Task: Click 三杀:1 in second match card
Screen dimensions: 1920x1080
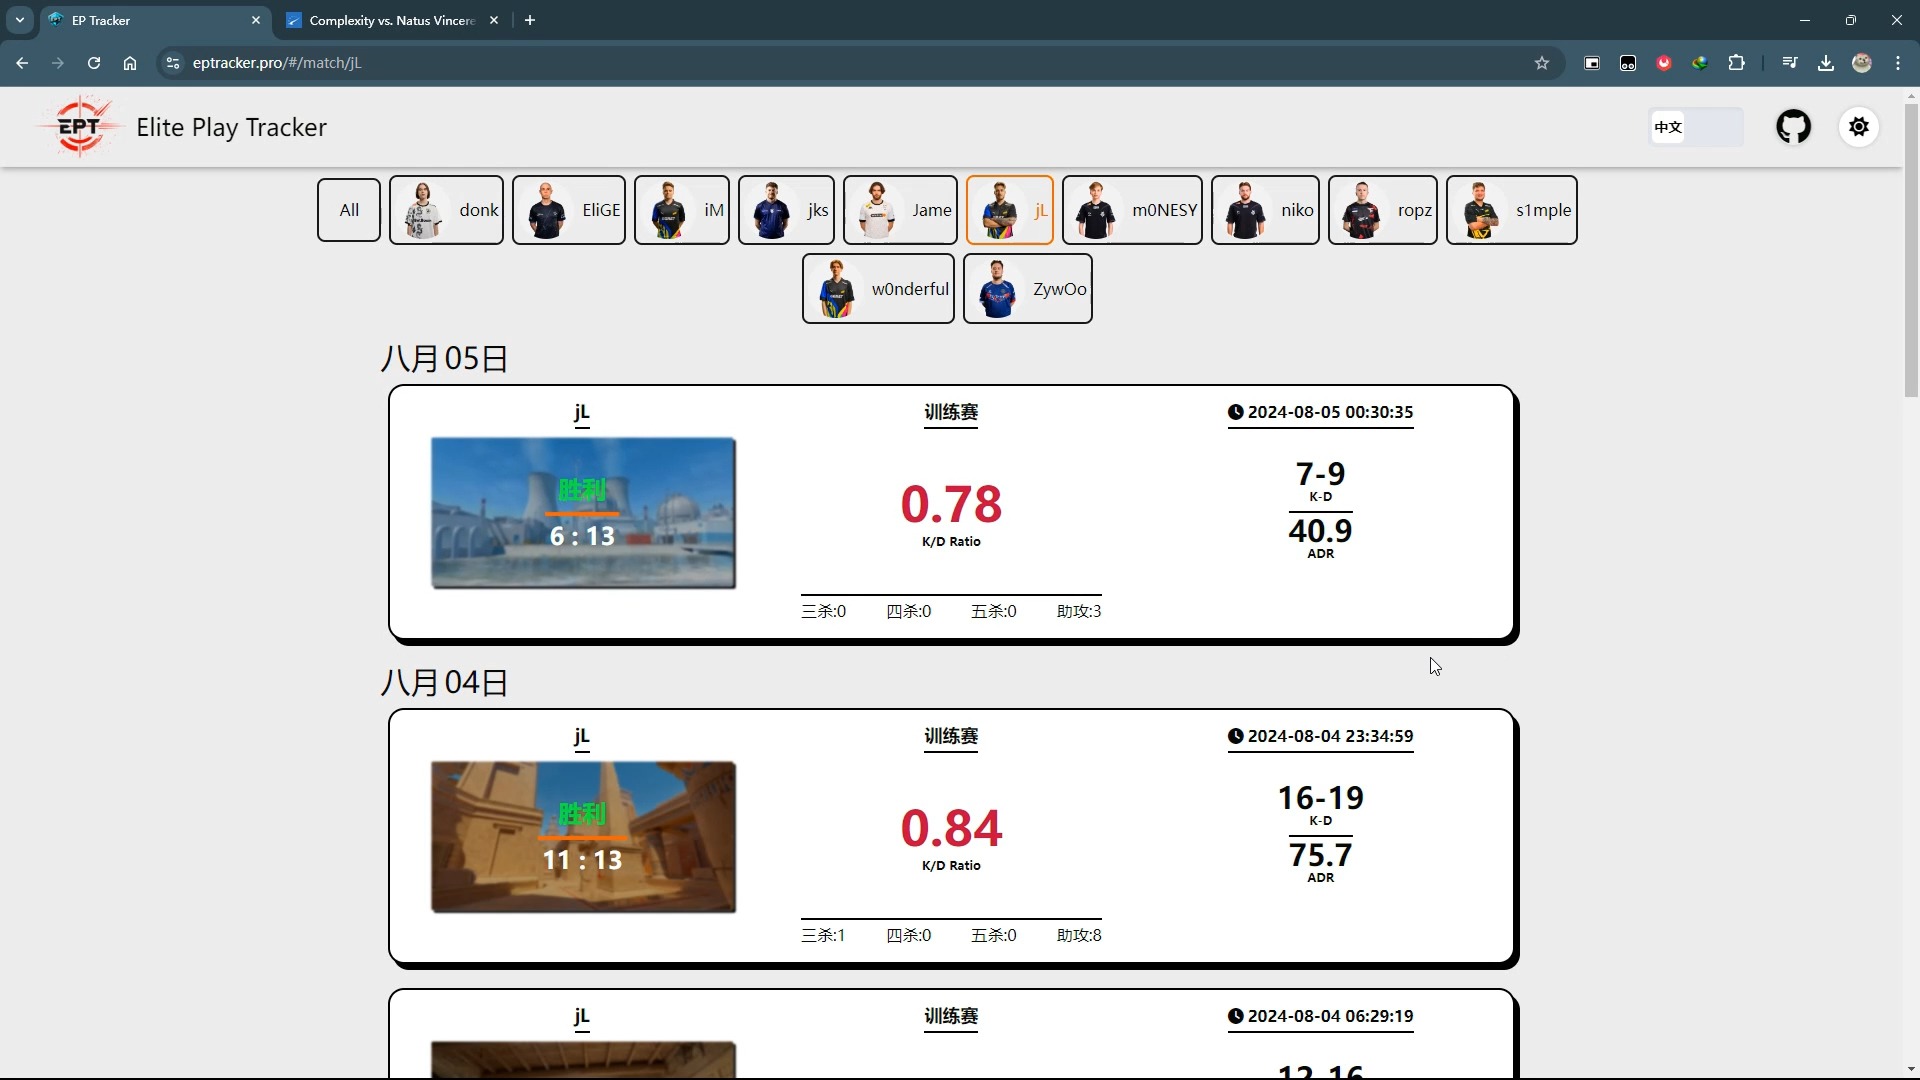Action: (823, 935)
